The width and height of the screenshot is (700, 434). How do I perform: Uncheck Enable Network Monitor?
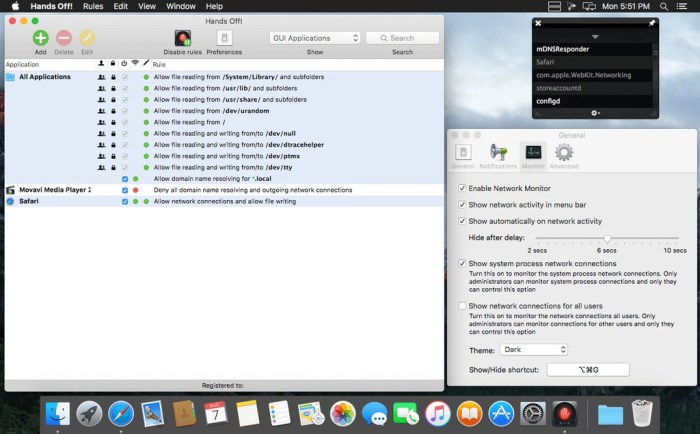tap(461, 188)
